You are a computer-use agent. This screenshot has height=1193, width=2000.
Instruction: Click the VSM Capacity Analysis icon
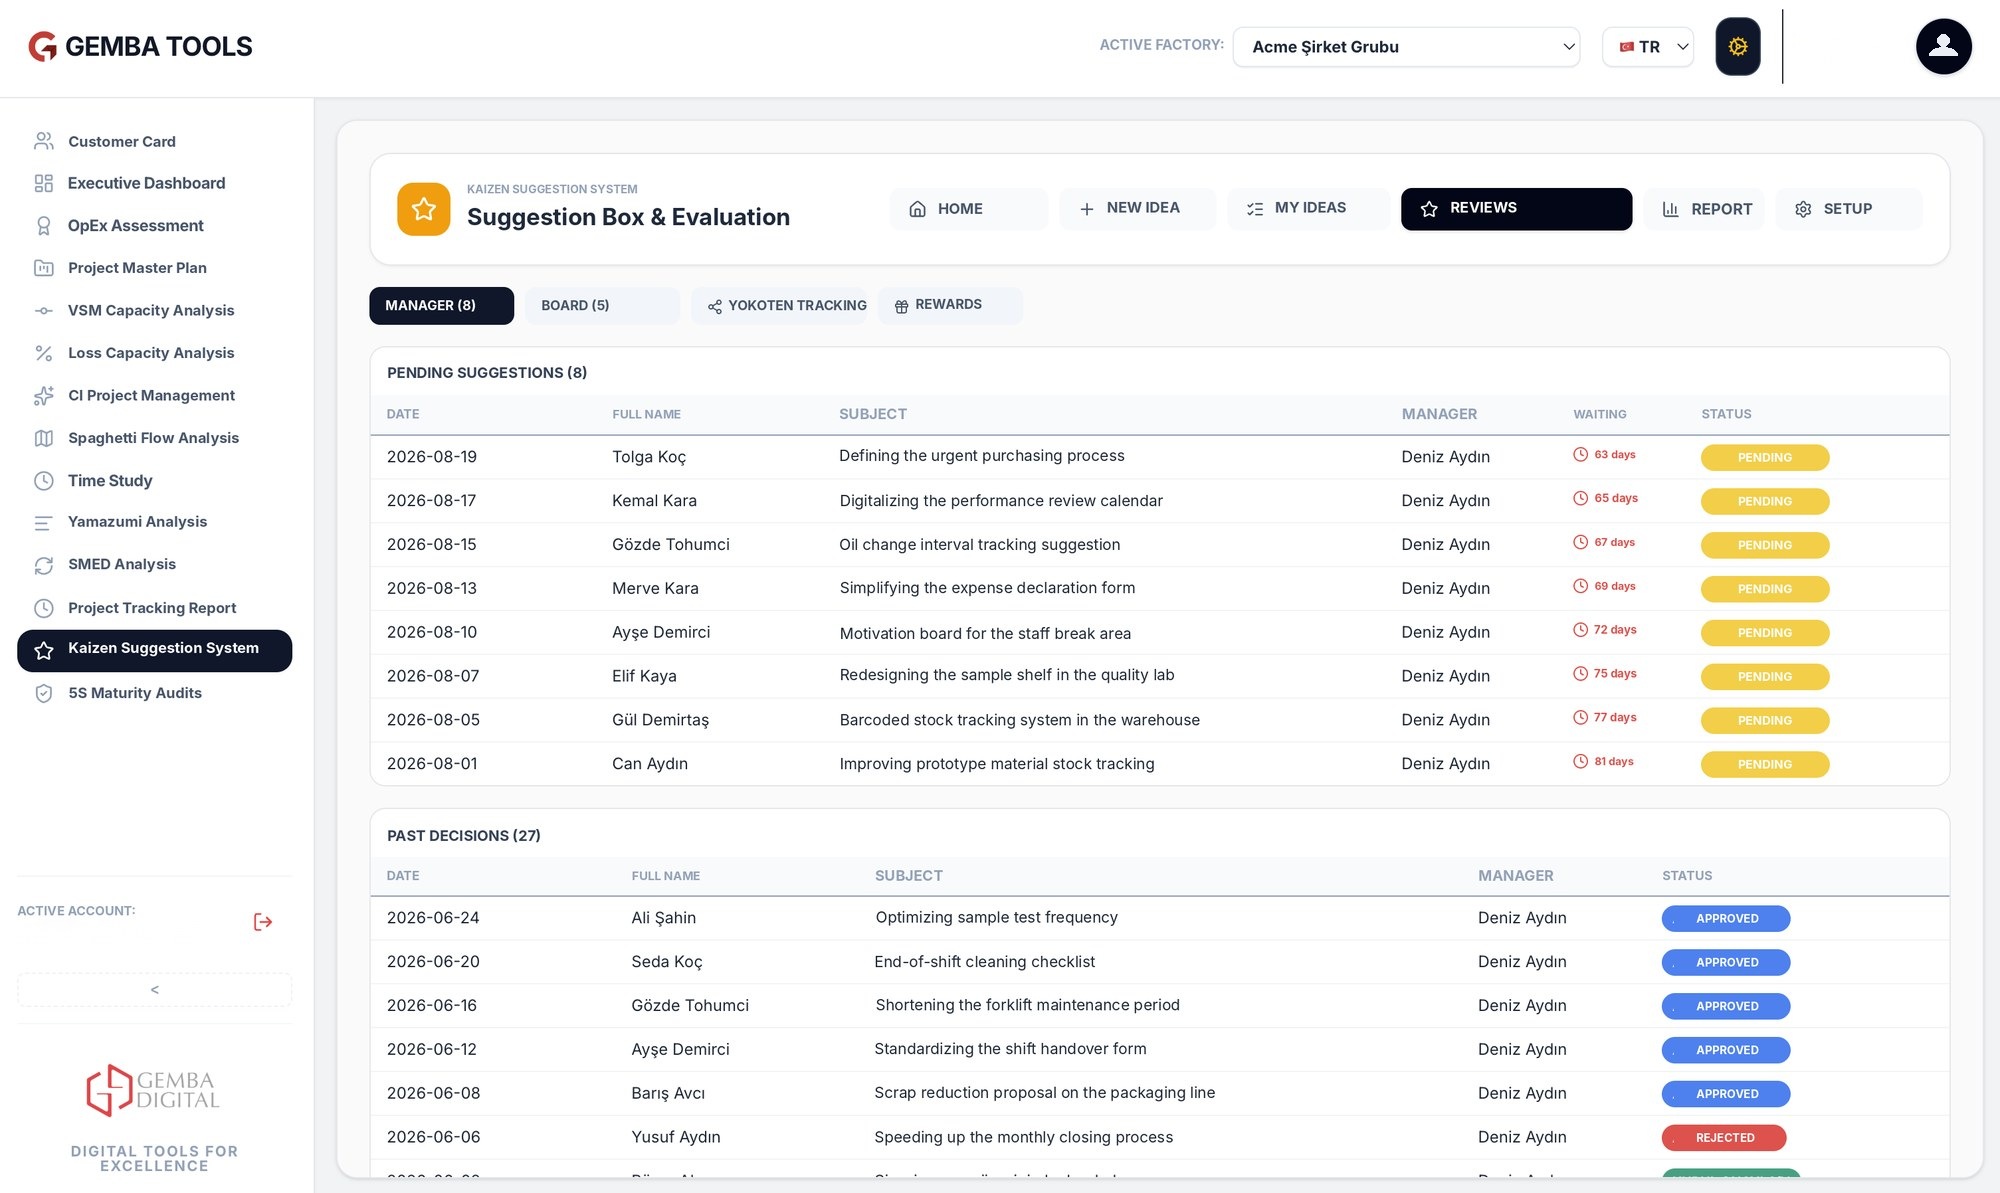(43, 311)
